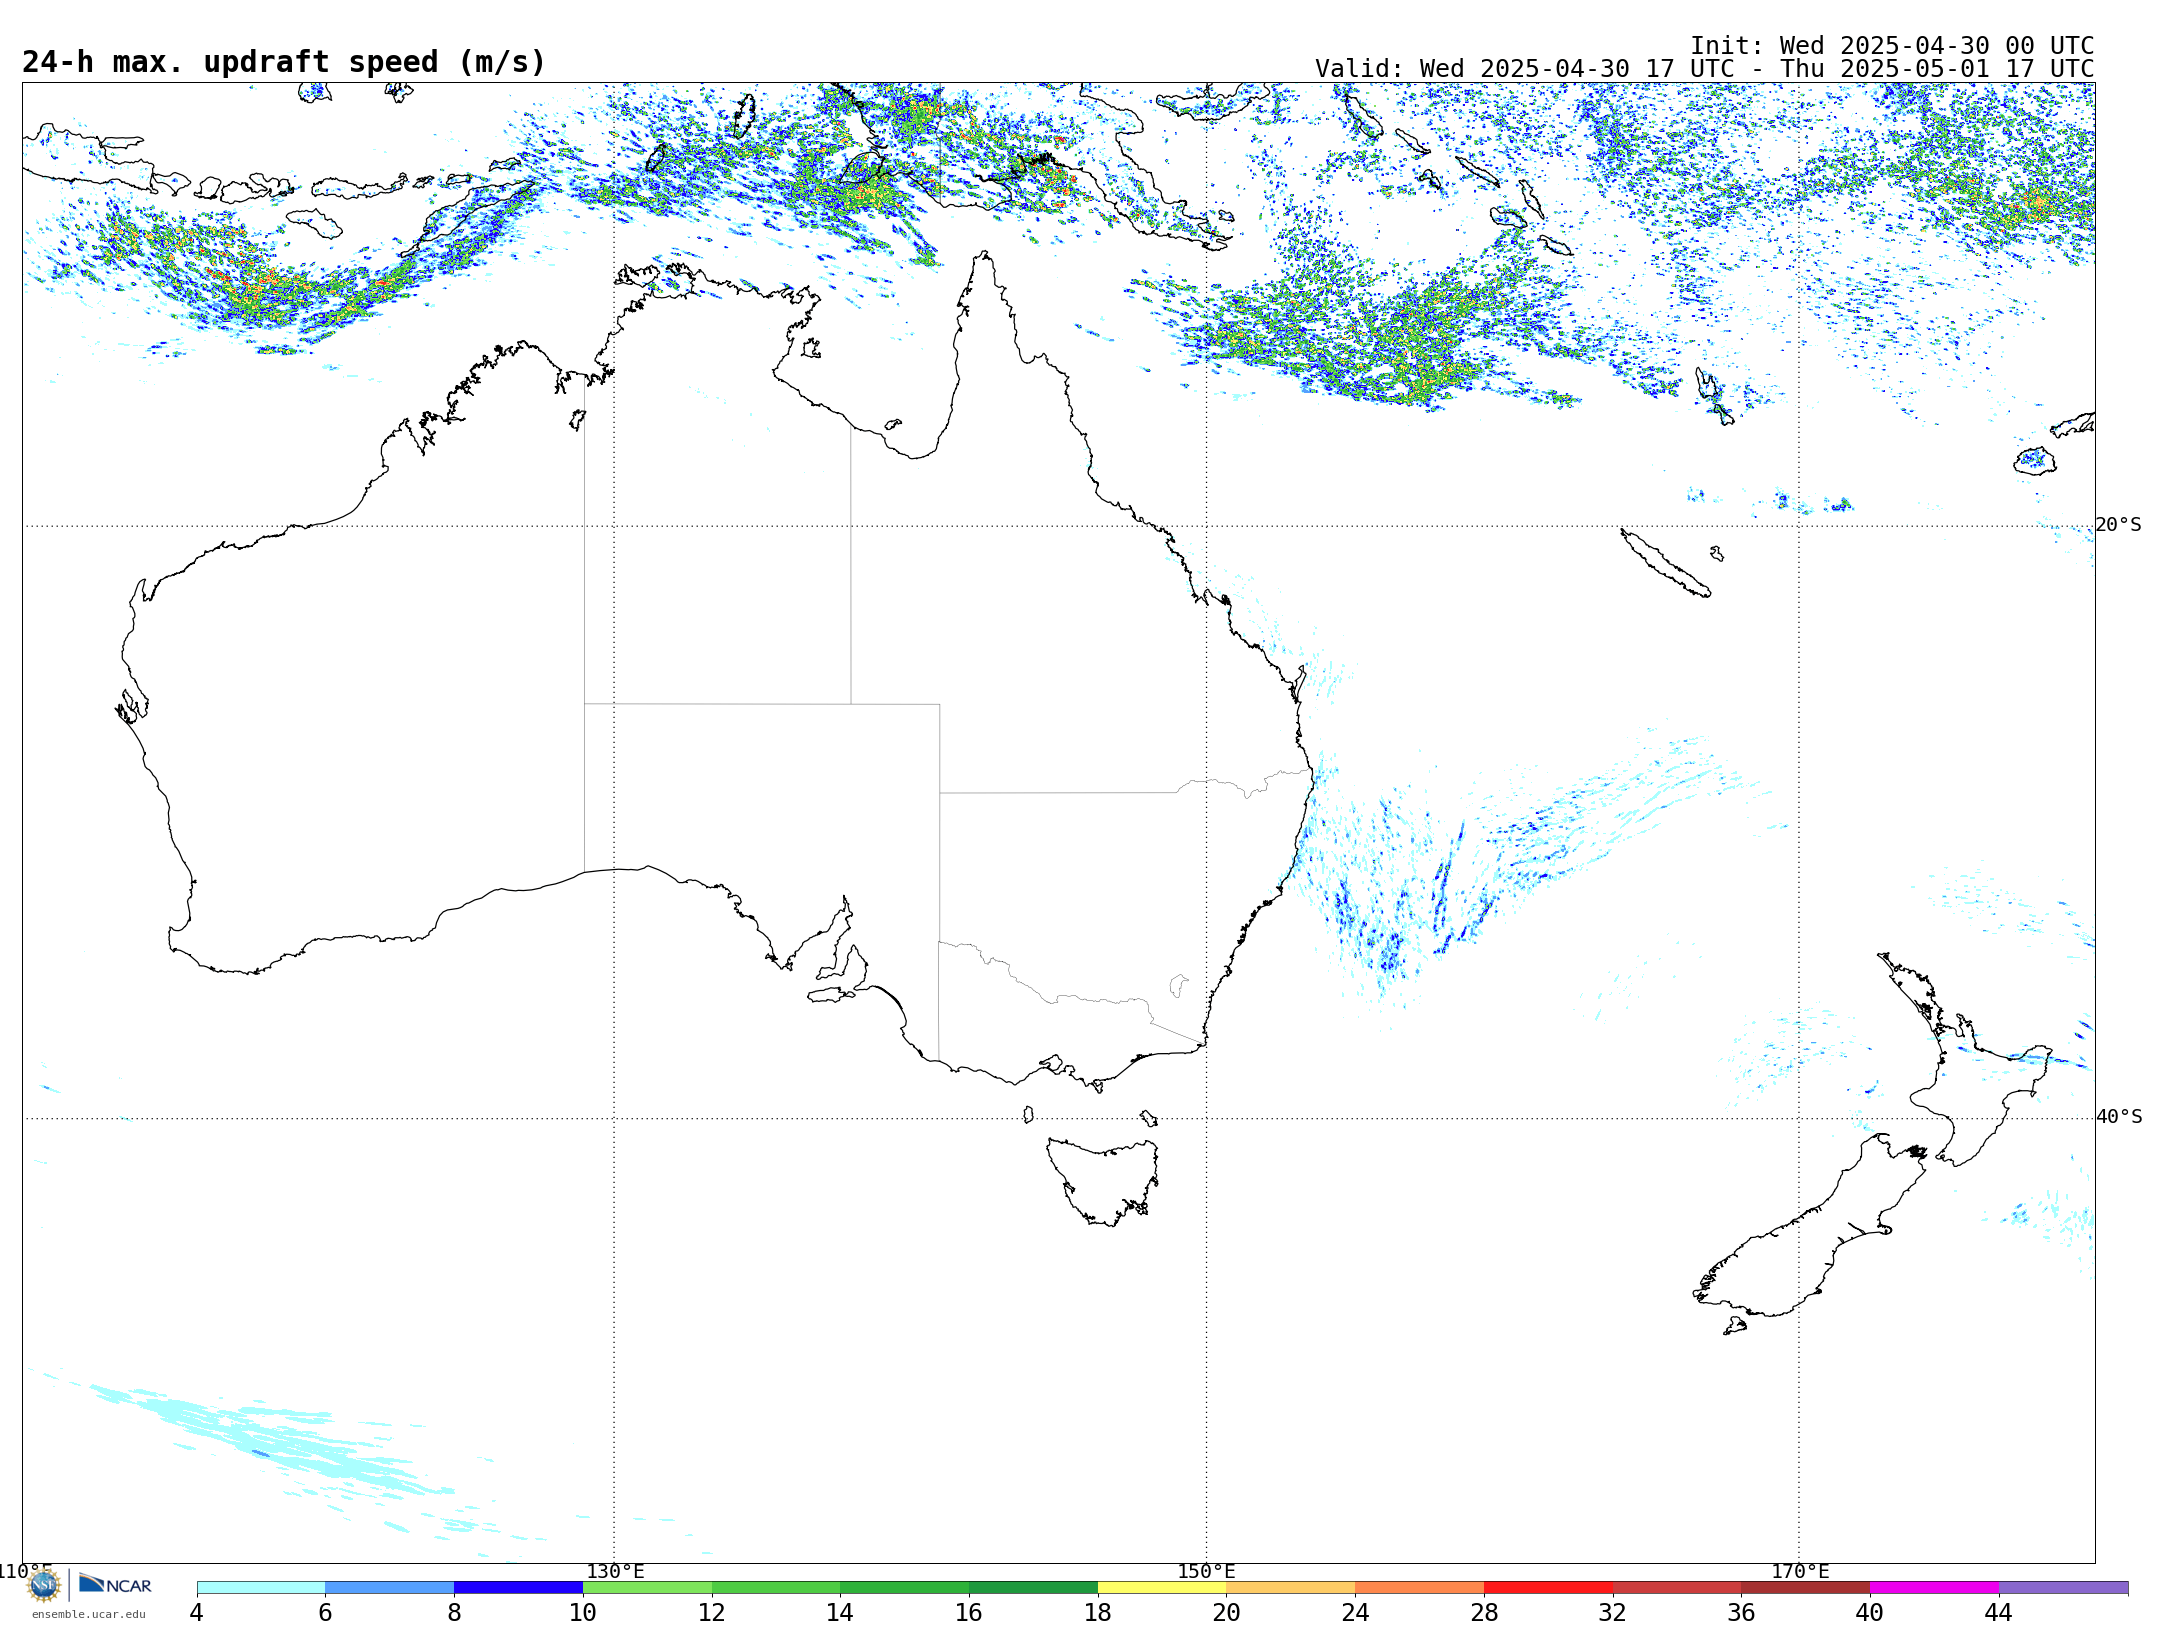The width and height of the screenshot is (2160, 1626).
Task: Pick the dark green 16–18 colorbar segment
Action: [x=1033, y=1588]
